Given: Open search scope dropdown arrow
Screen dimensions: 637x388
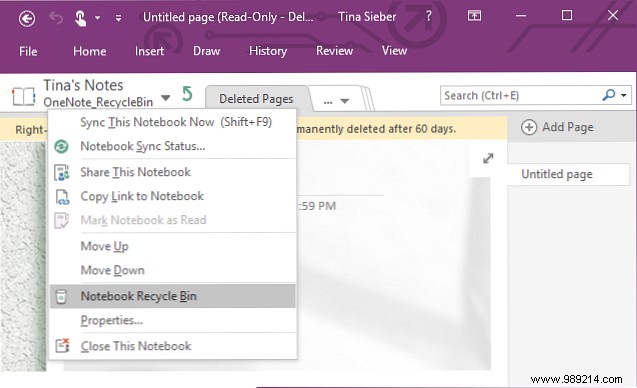Looking at the screenshot, I should point(624,96).
